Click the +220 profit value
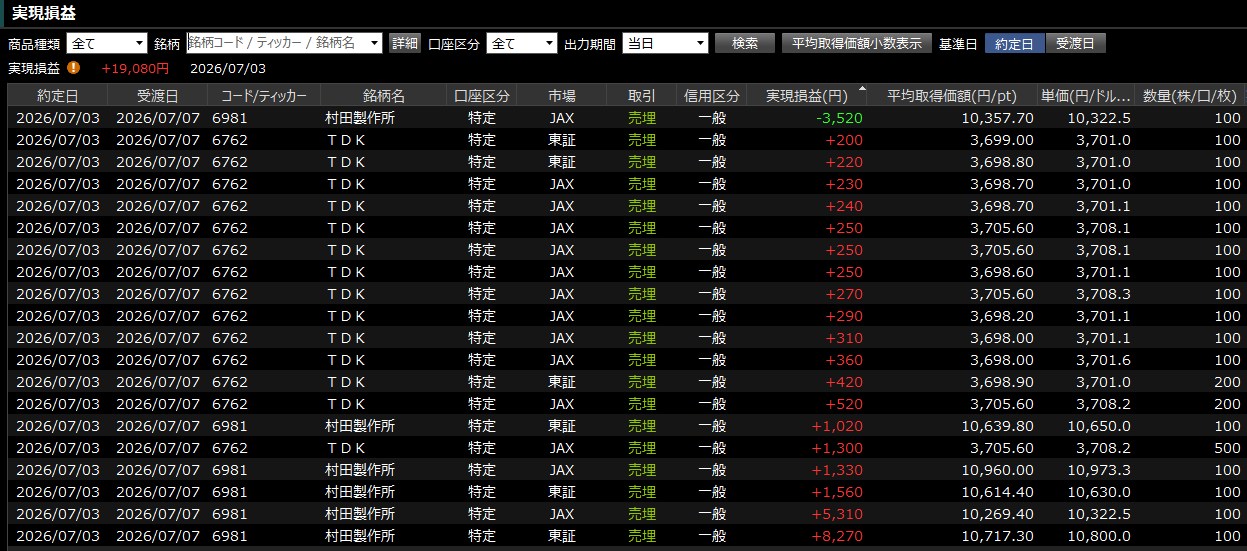The height and width of the screenshot is (551, 1247). (x=844, y=162)
